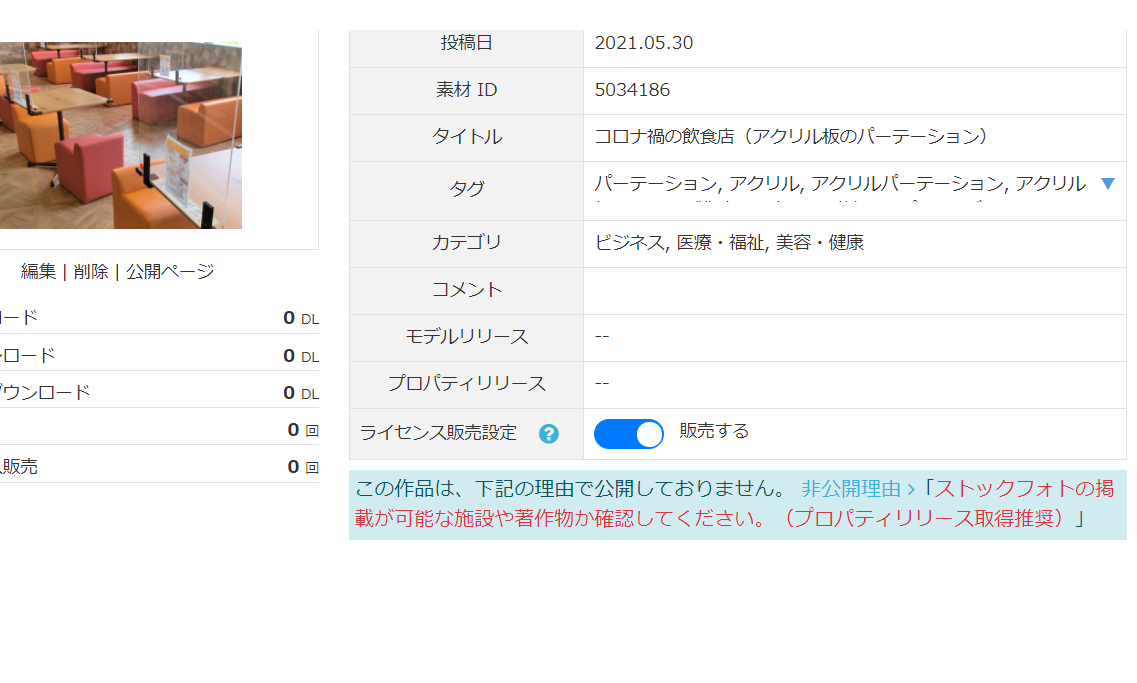Click the タイトル row label
This screenshot has width=1137, height=683.
point(466,136)
